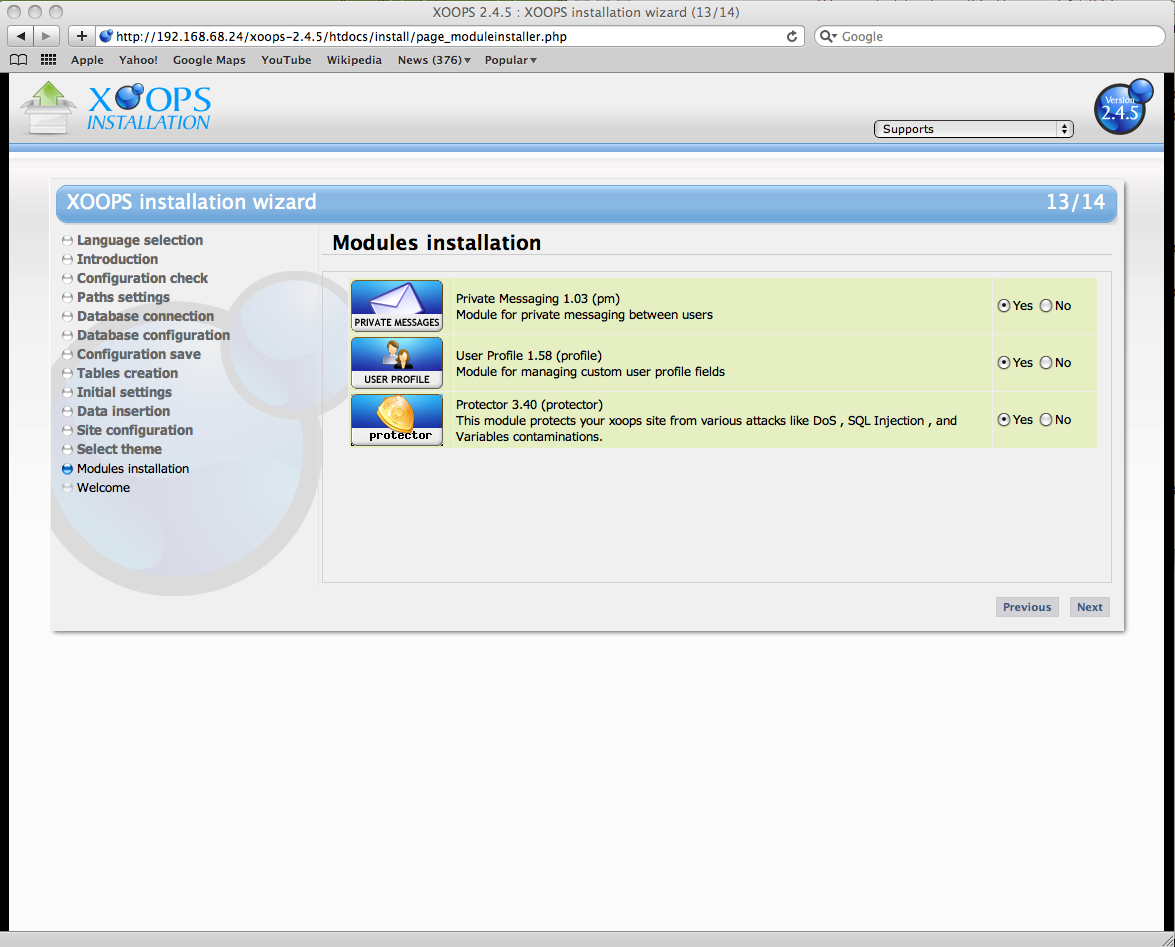Enable Yes for the Protector module
This screenshot has width=1175, height=947.
click(1004, 419)
